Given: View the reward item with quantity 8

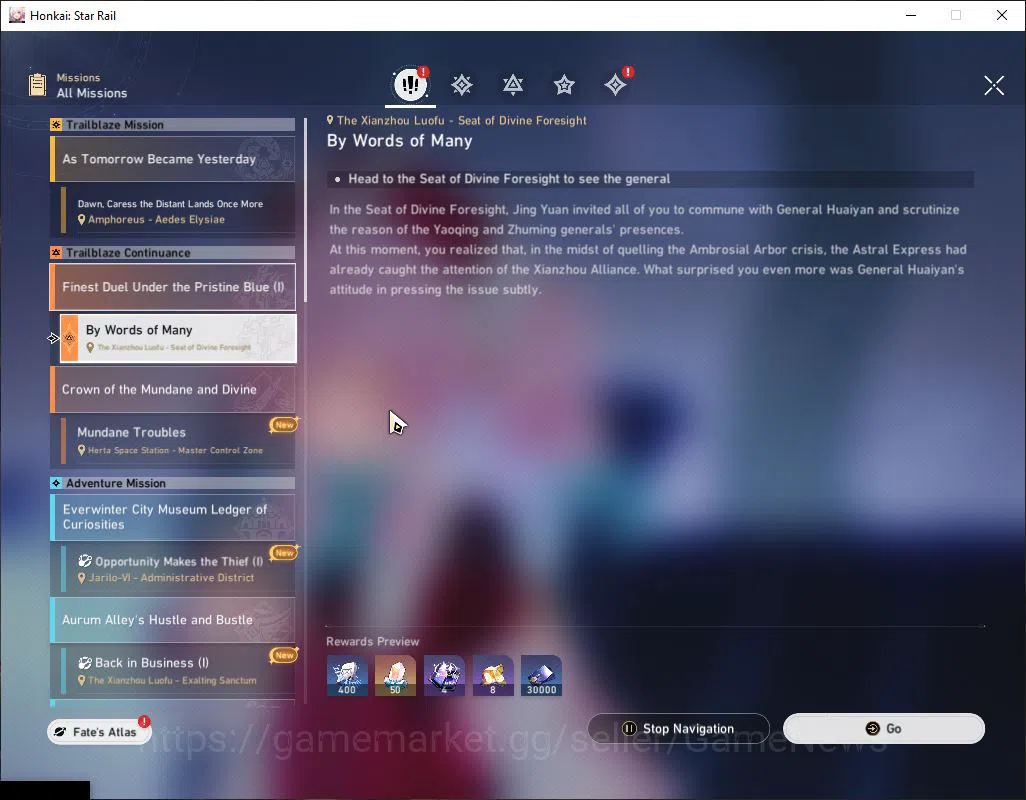Looking at the screenshot, I should [x=493, y=676].
